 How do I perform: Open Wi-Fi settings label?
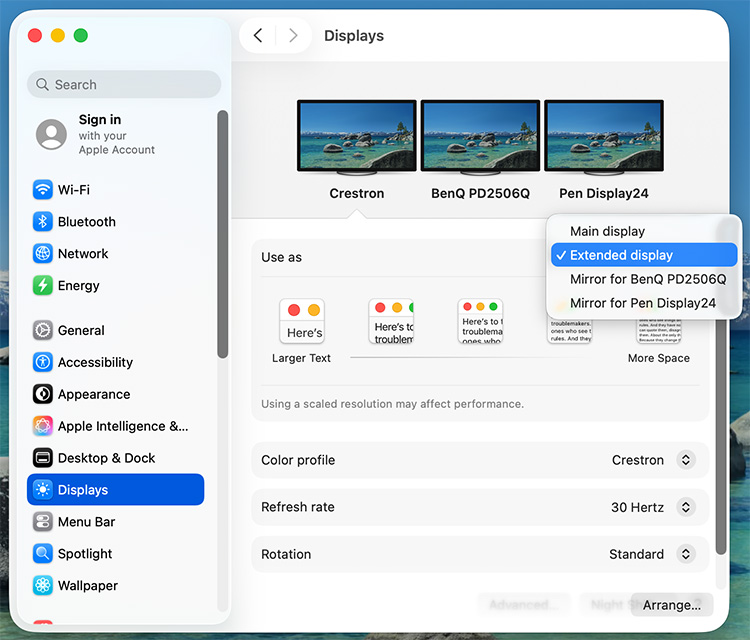pos(74,189)
